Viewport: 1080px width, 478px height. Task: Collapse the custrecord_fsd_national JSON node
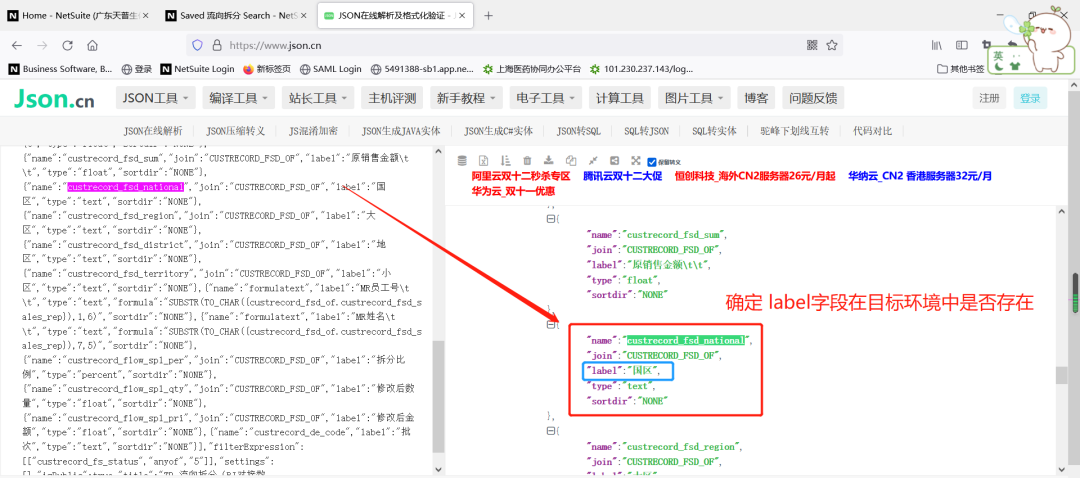point(550,323)
